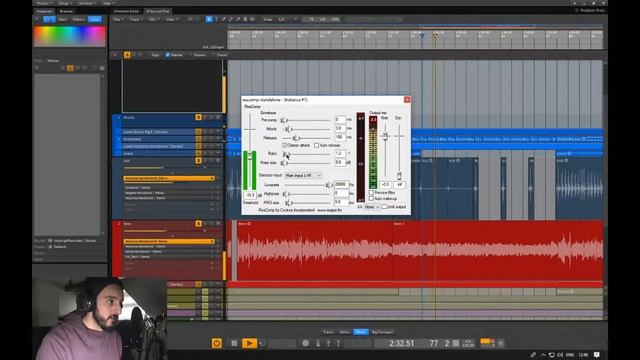The height and width of the screenshot is (360, 640).
Task: Open the notification center in system tray
Action: tap(597, 355)
